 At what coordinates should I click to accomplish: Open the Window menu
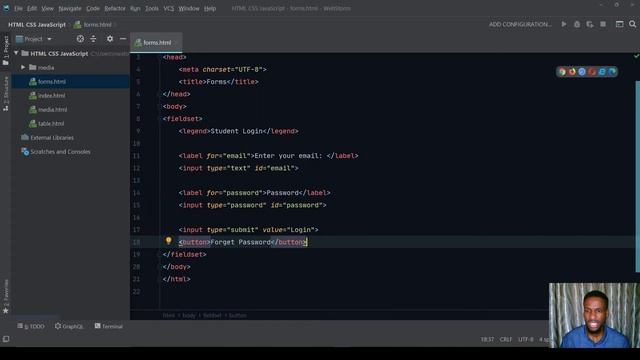point(189,8)
